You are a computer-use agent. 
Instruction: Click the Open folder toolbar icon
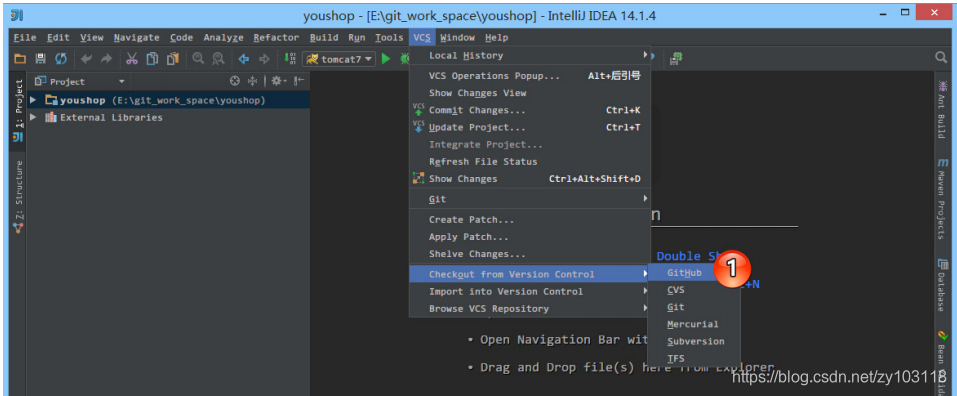20,59
